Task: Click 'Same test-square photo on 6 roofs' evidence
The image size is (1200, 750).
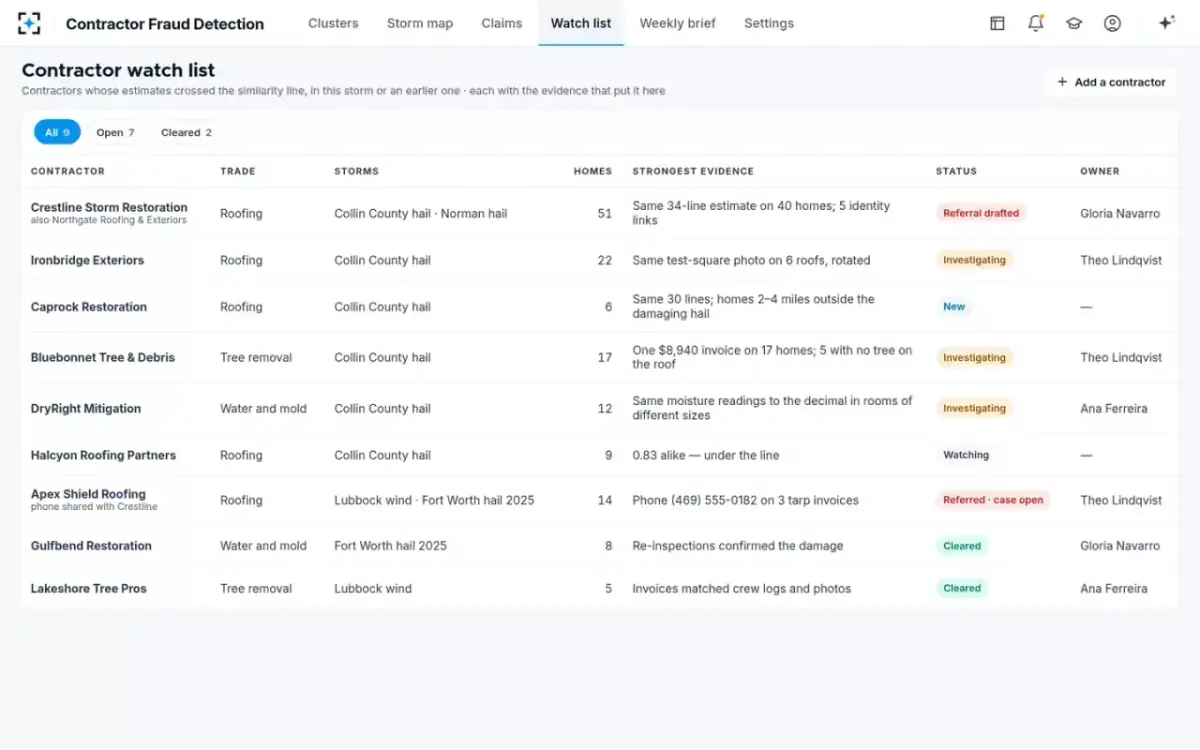Action: click(751, 260)
